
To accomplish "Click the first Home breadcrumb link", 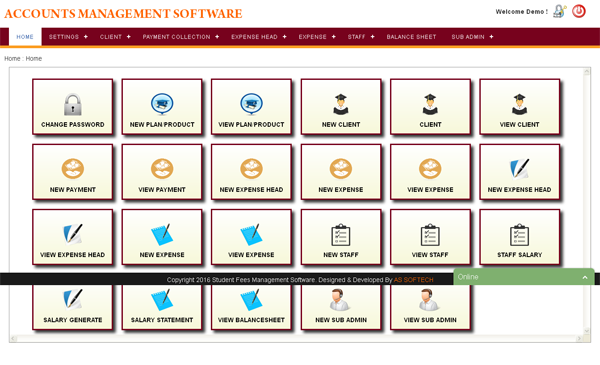I will coord(12,59).
